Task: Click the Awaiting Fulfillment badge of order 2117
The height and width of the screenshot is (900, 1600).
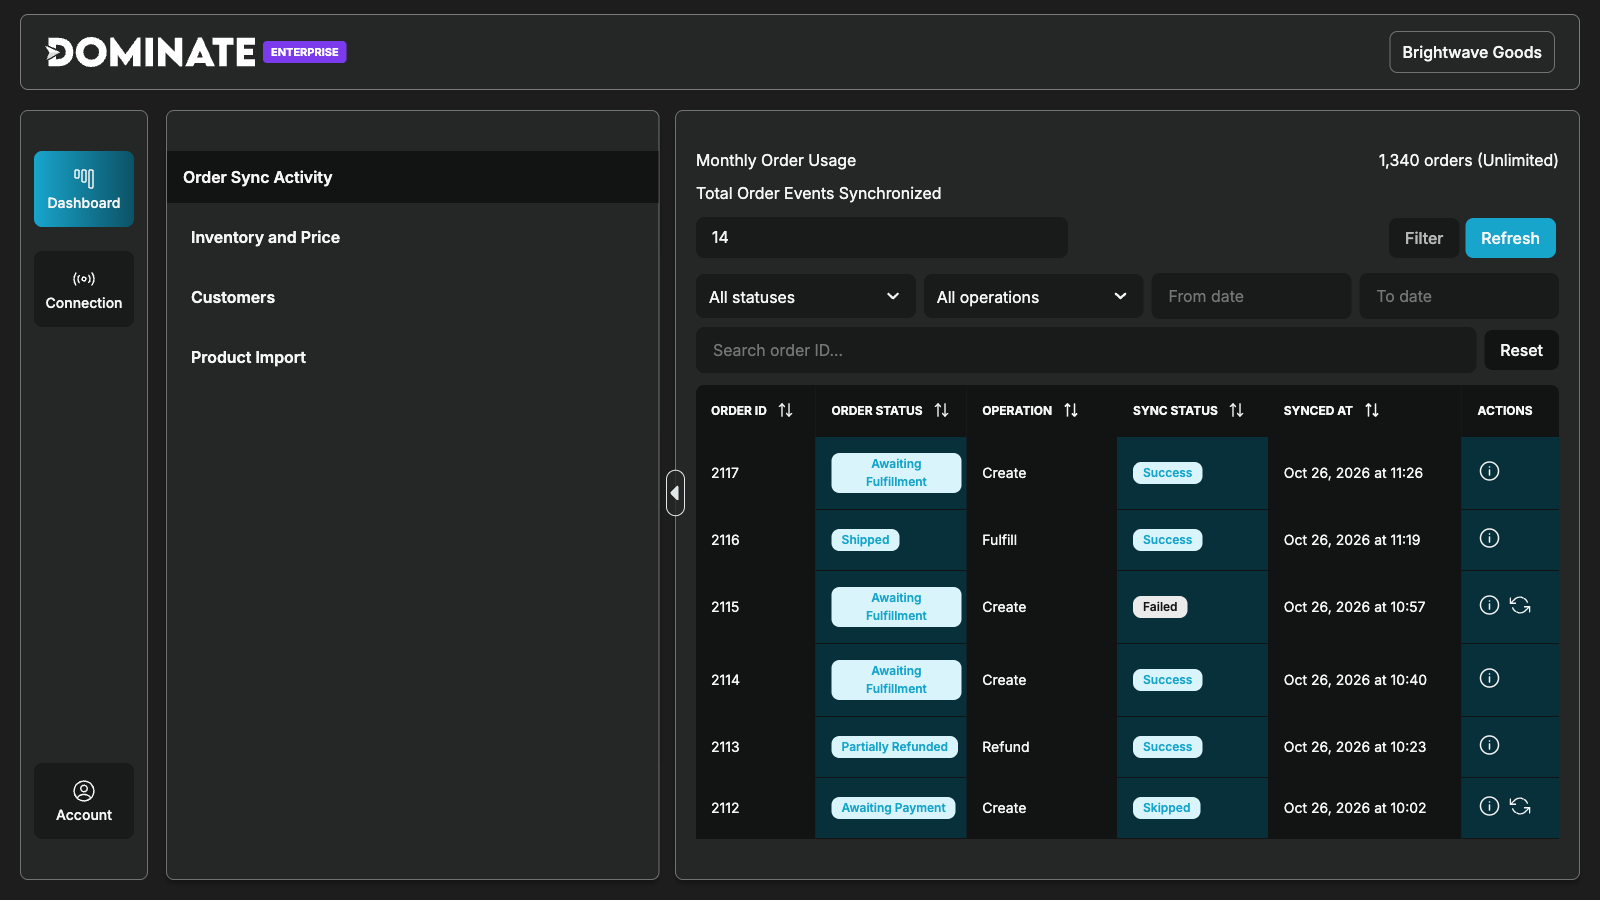Action: tap(896, 473)
